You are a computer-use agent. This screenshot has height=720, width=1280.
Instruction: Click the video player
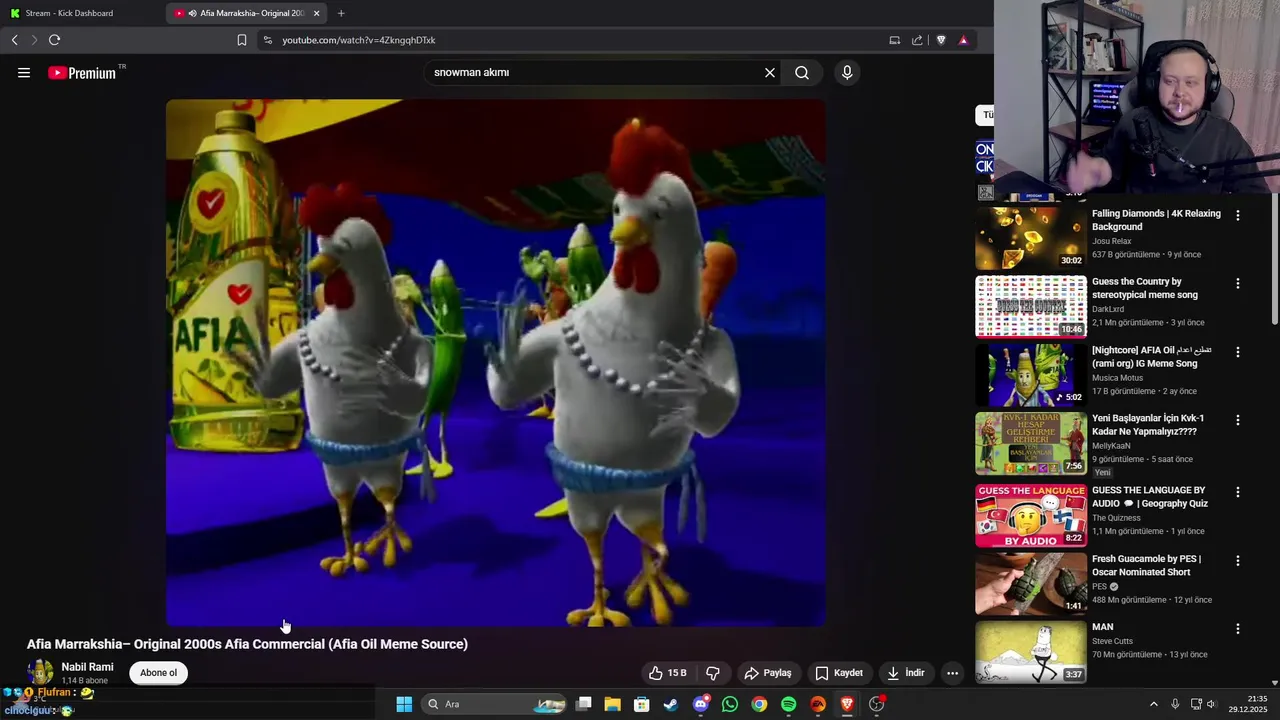tap(496, 362)
